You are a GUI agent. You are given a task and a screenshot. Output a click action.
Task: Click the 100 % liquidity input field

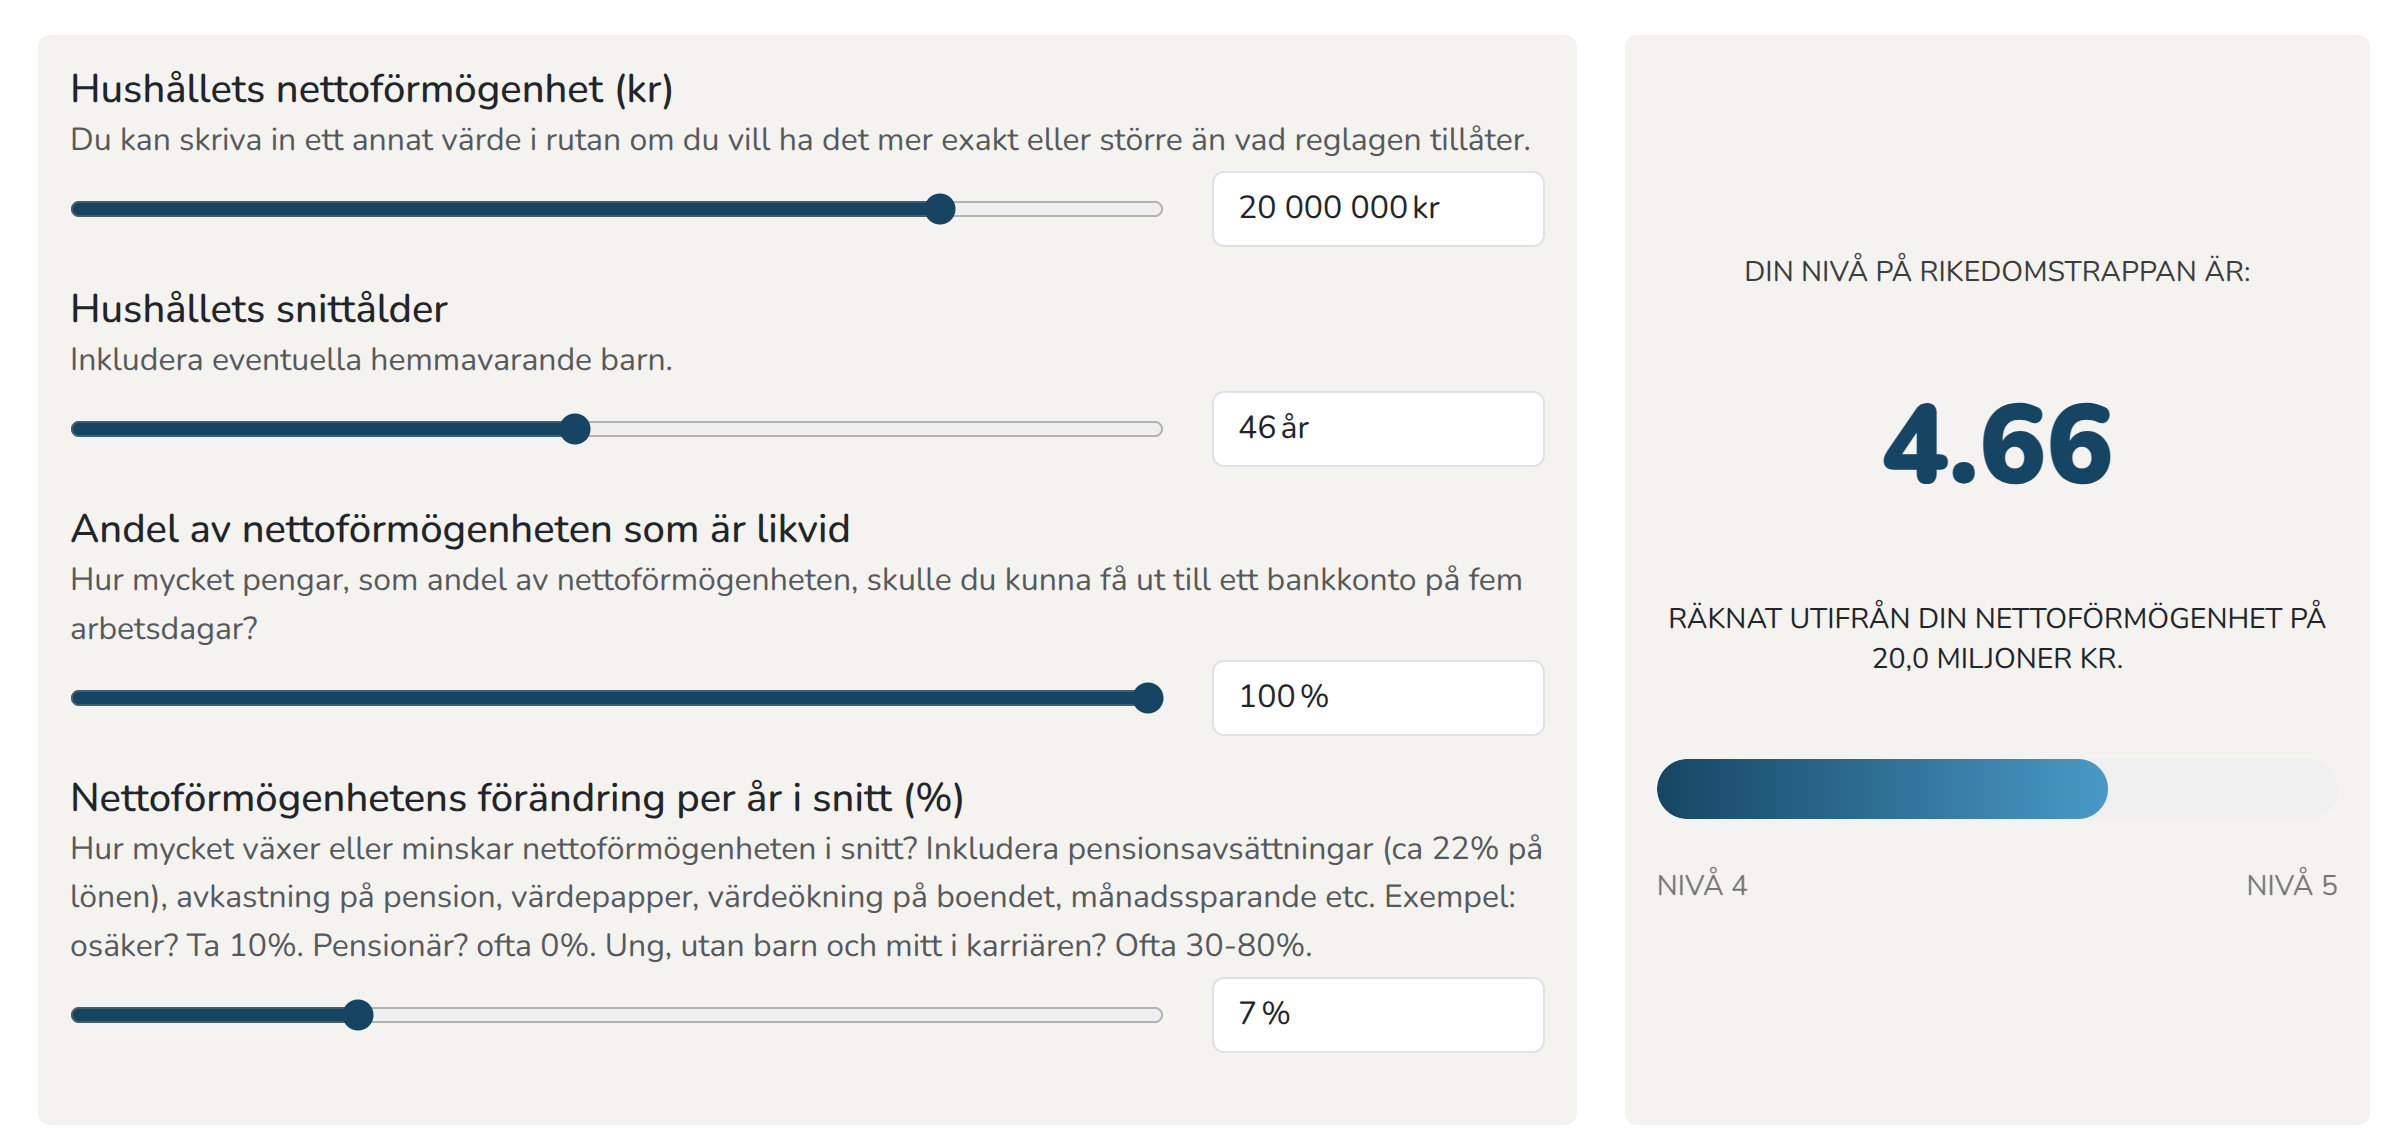point(1376,698)
